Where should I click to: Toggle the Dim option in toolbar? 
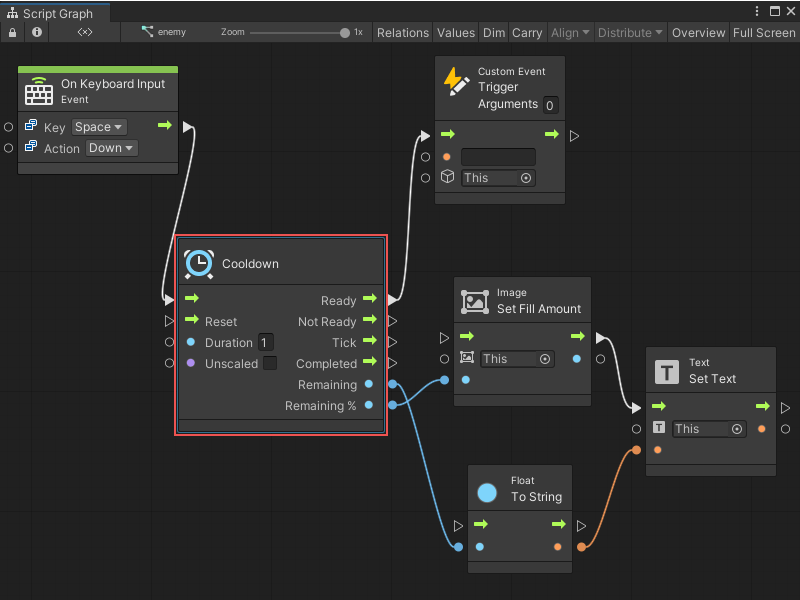[x=494, y=32]
